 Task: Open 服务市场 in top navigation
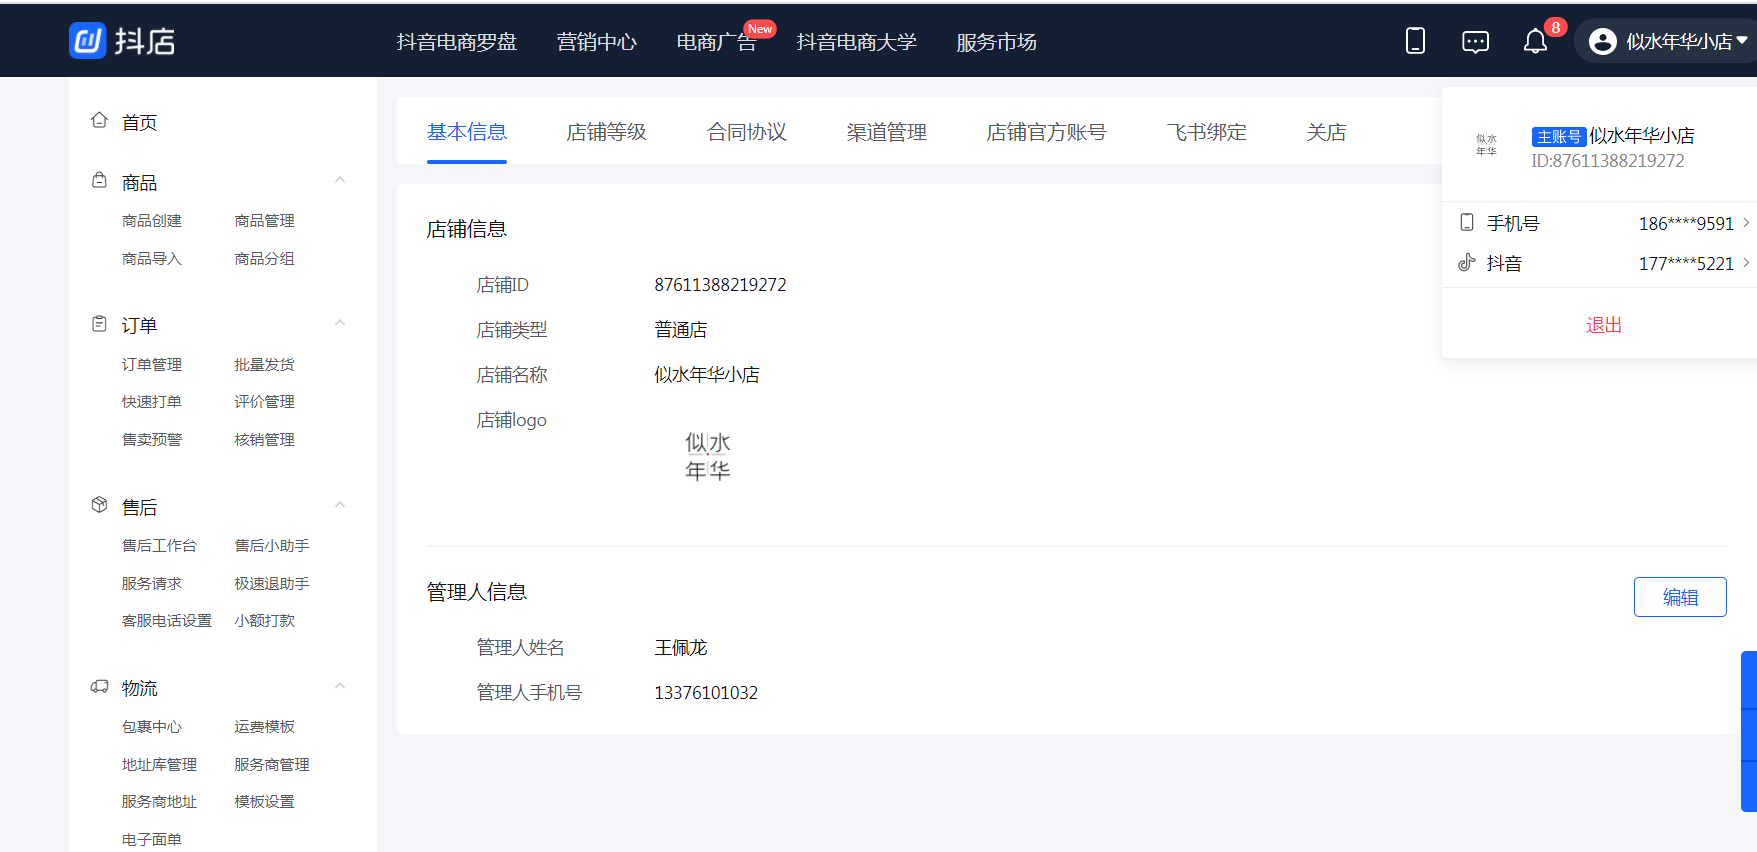click(x=997, y=42)
